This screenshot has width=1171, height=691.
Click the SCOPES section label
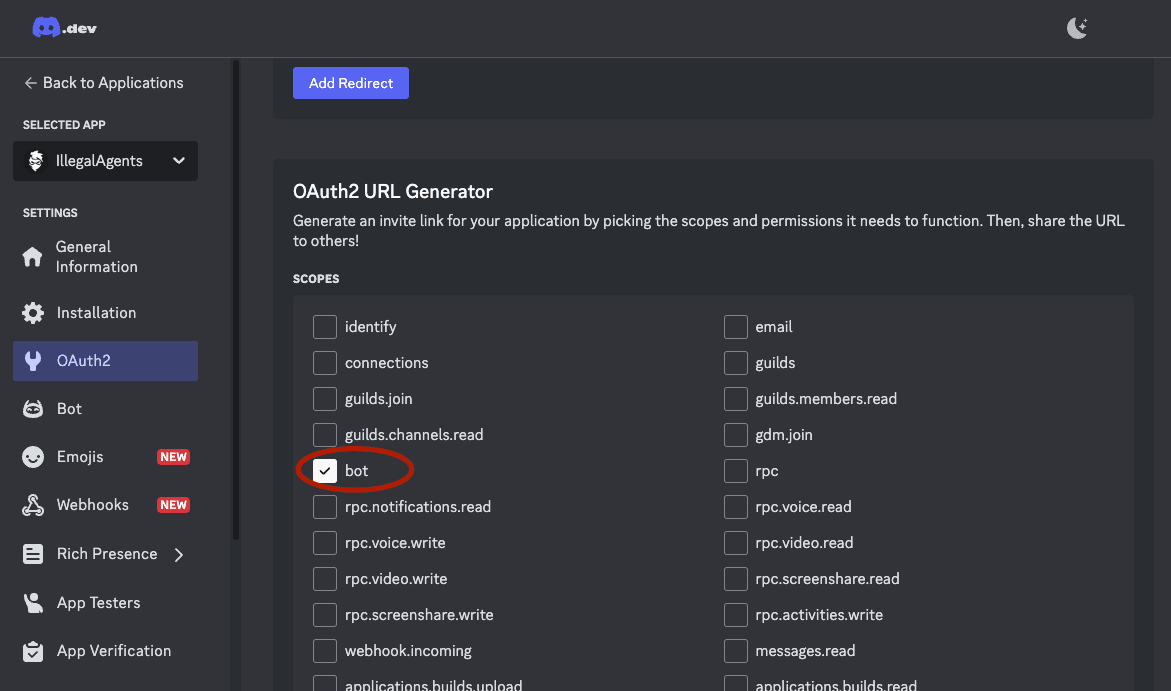point(316,279)
